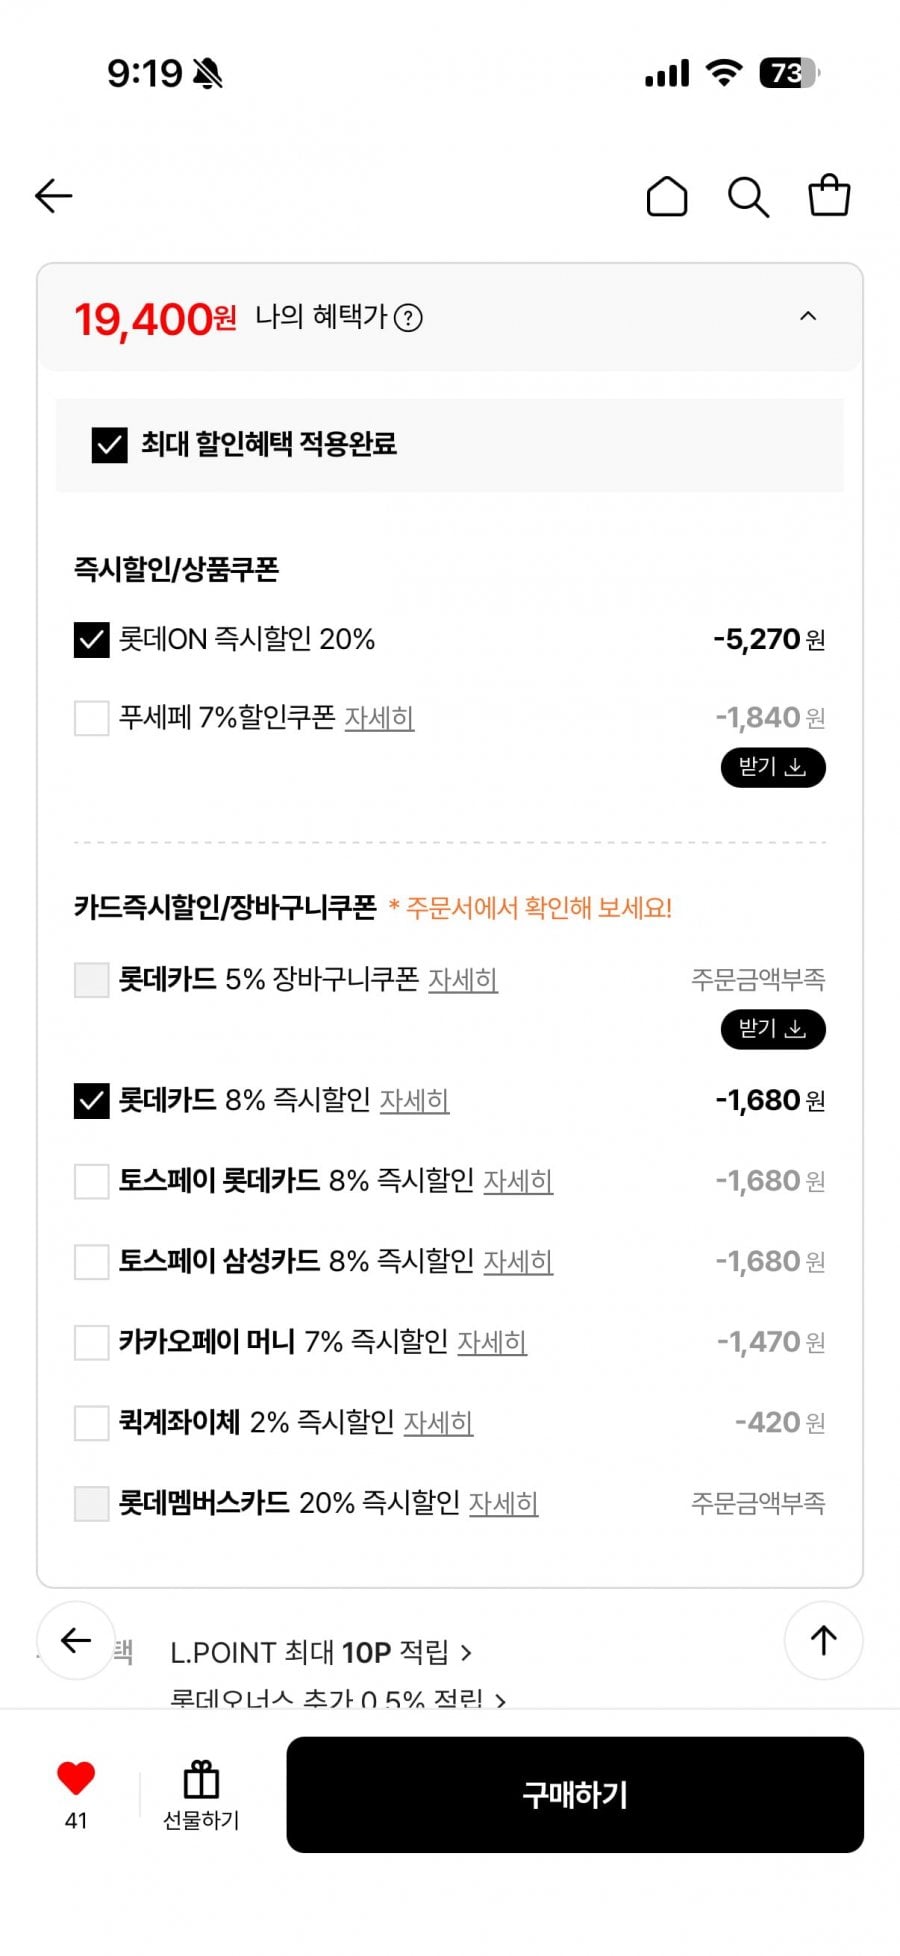Tap the red heart wishlist icon
900x1956 pixels.
point(76,1778)
